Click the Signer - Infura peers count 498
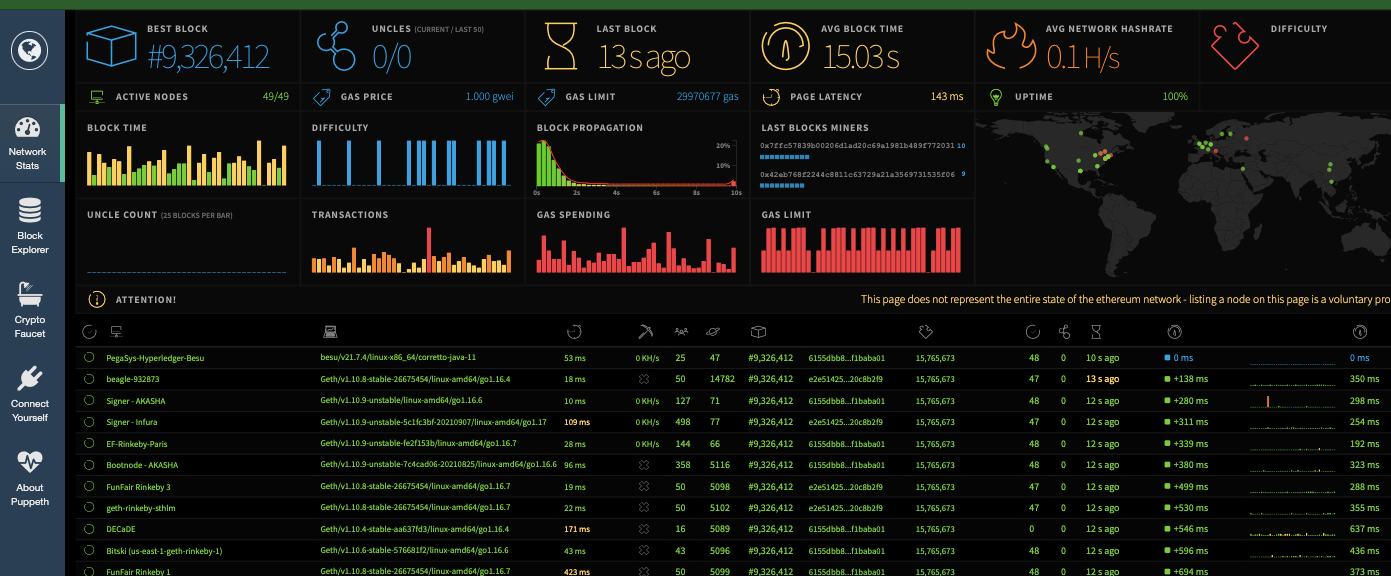 tap(683, 422)
